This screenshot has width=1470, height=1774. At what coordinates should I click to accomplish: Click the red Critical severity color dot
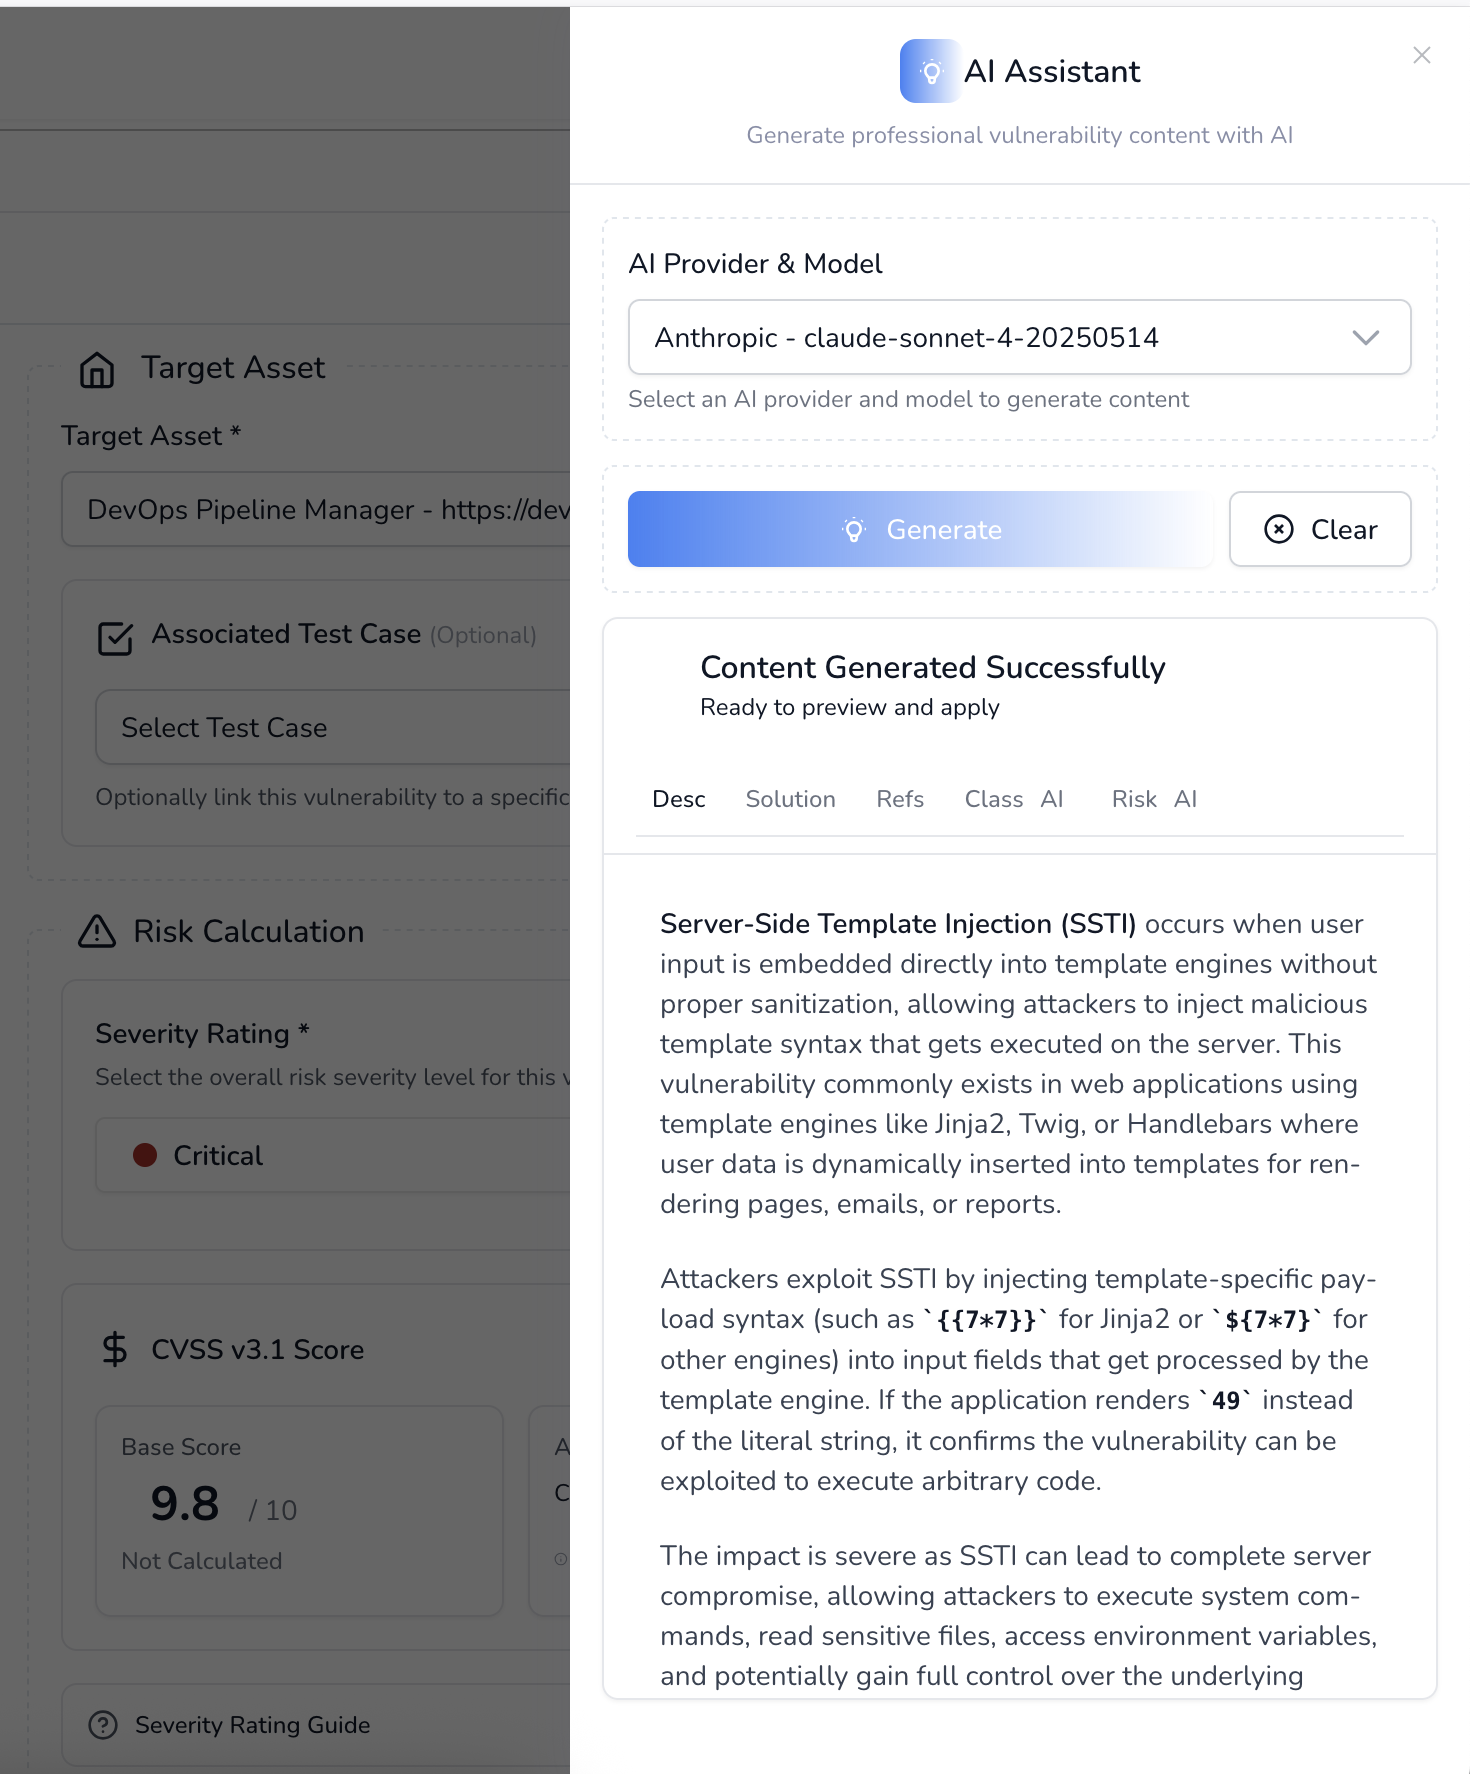(x=145, y=1156)
